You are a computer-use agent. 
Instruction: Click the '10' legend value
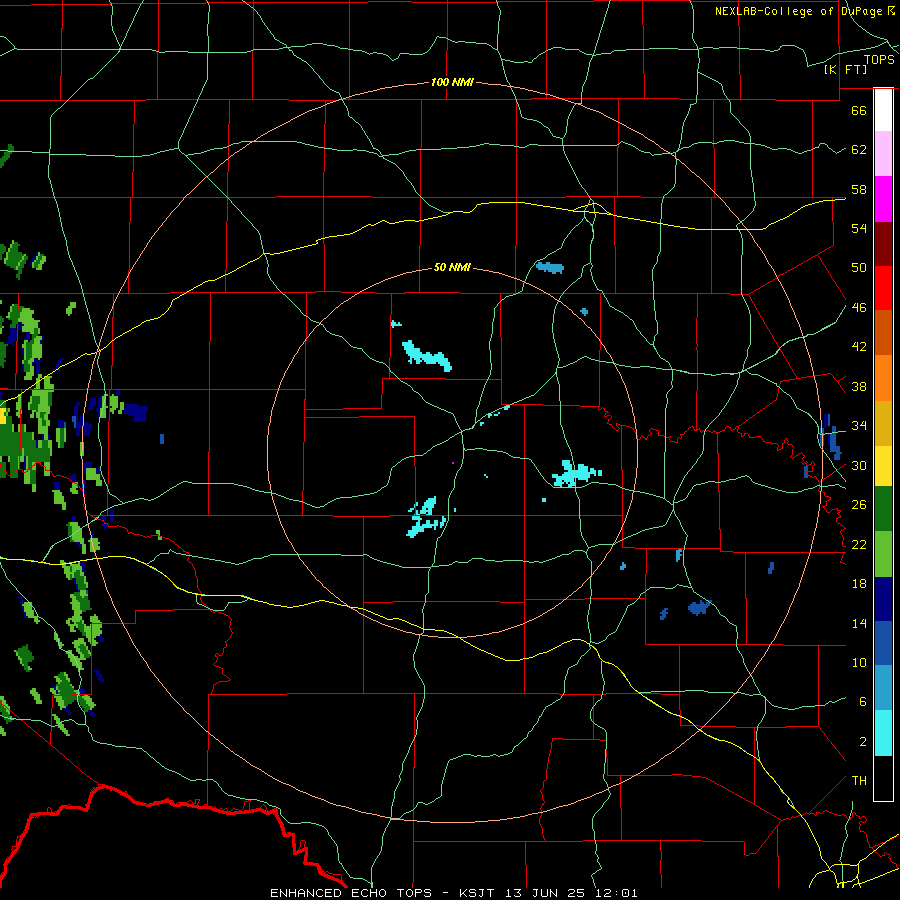tap(859, 663)
